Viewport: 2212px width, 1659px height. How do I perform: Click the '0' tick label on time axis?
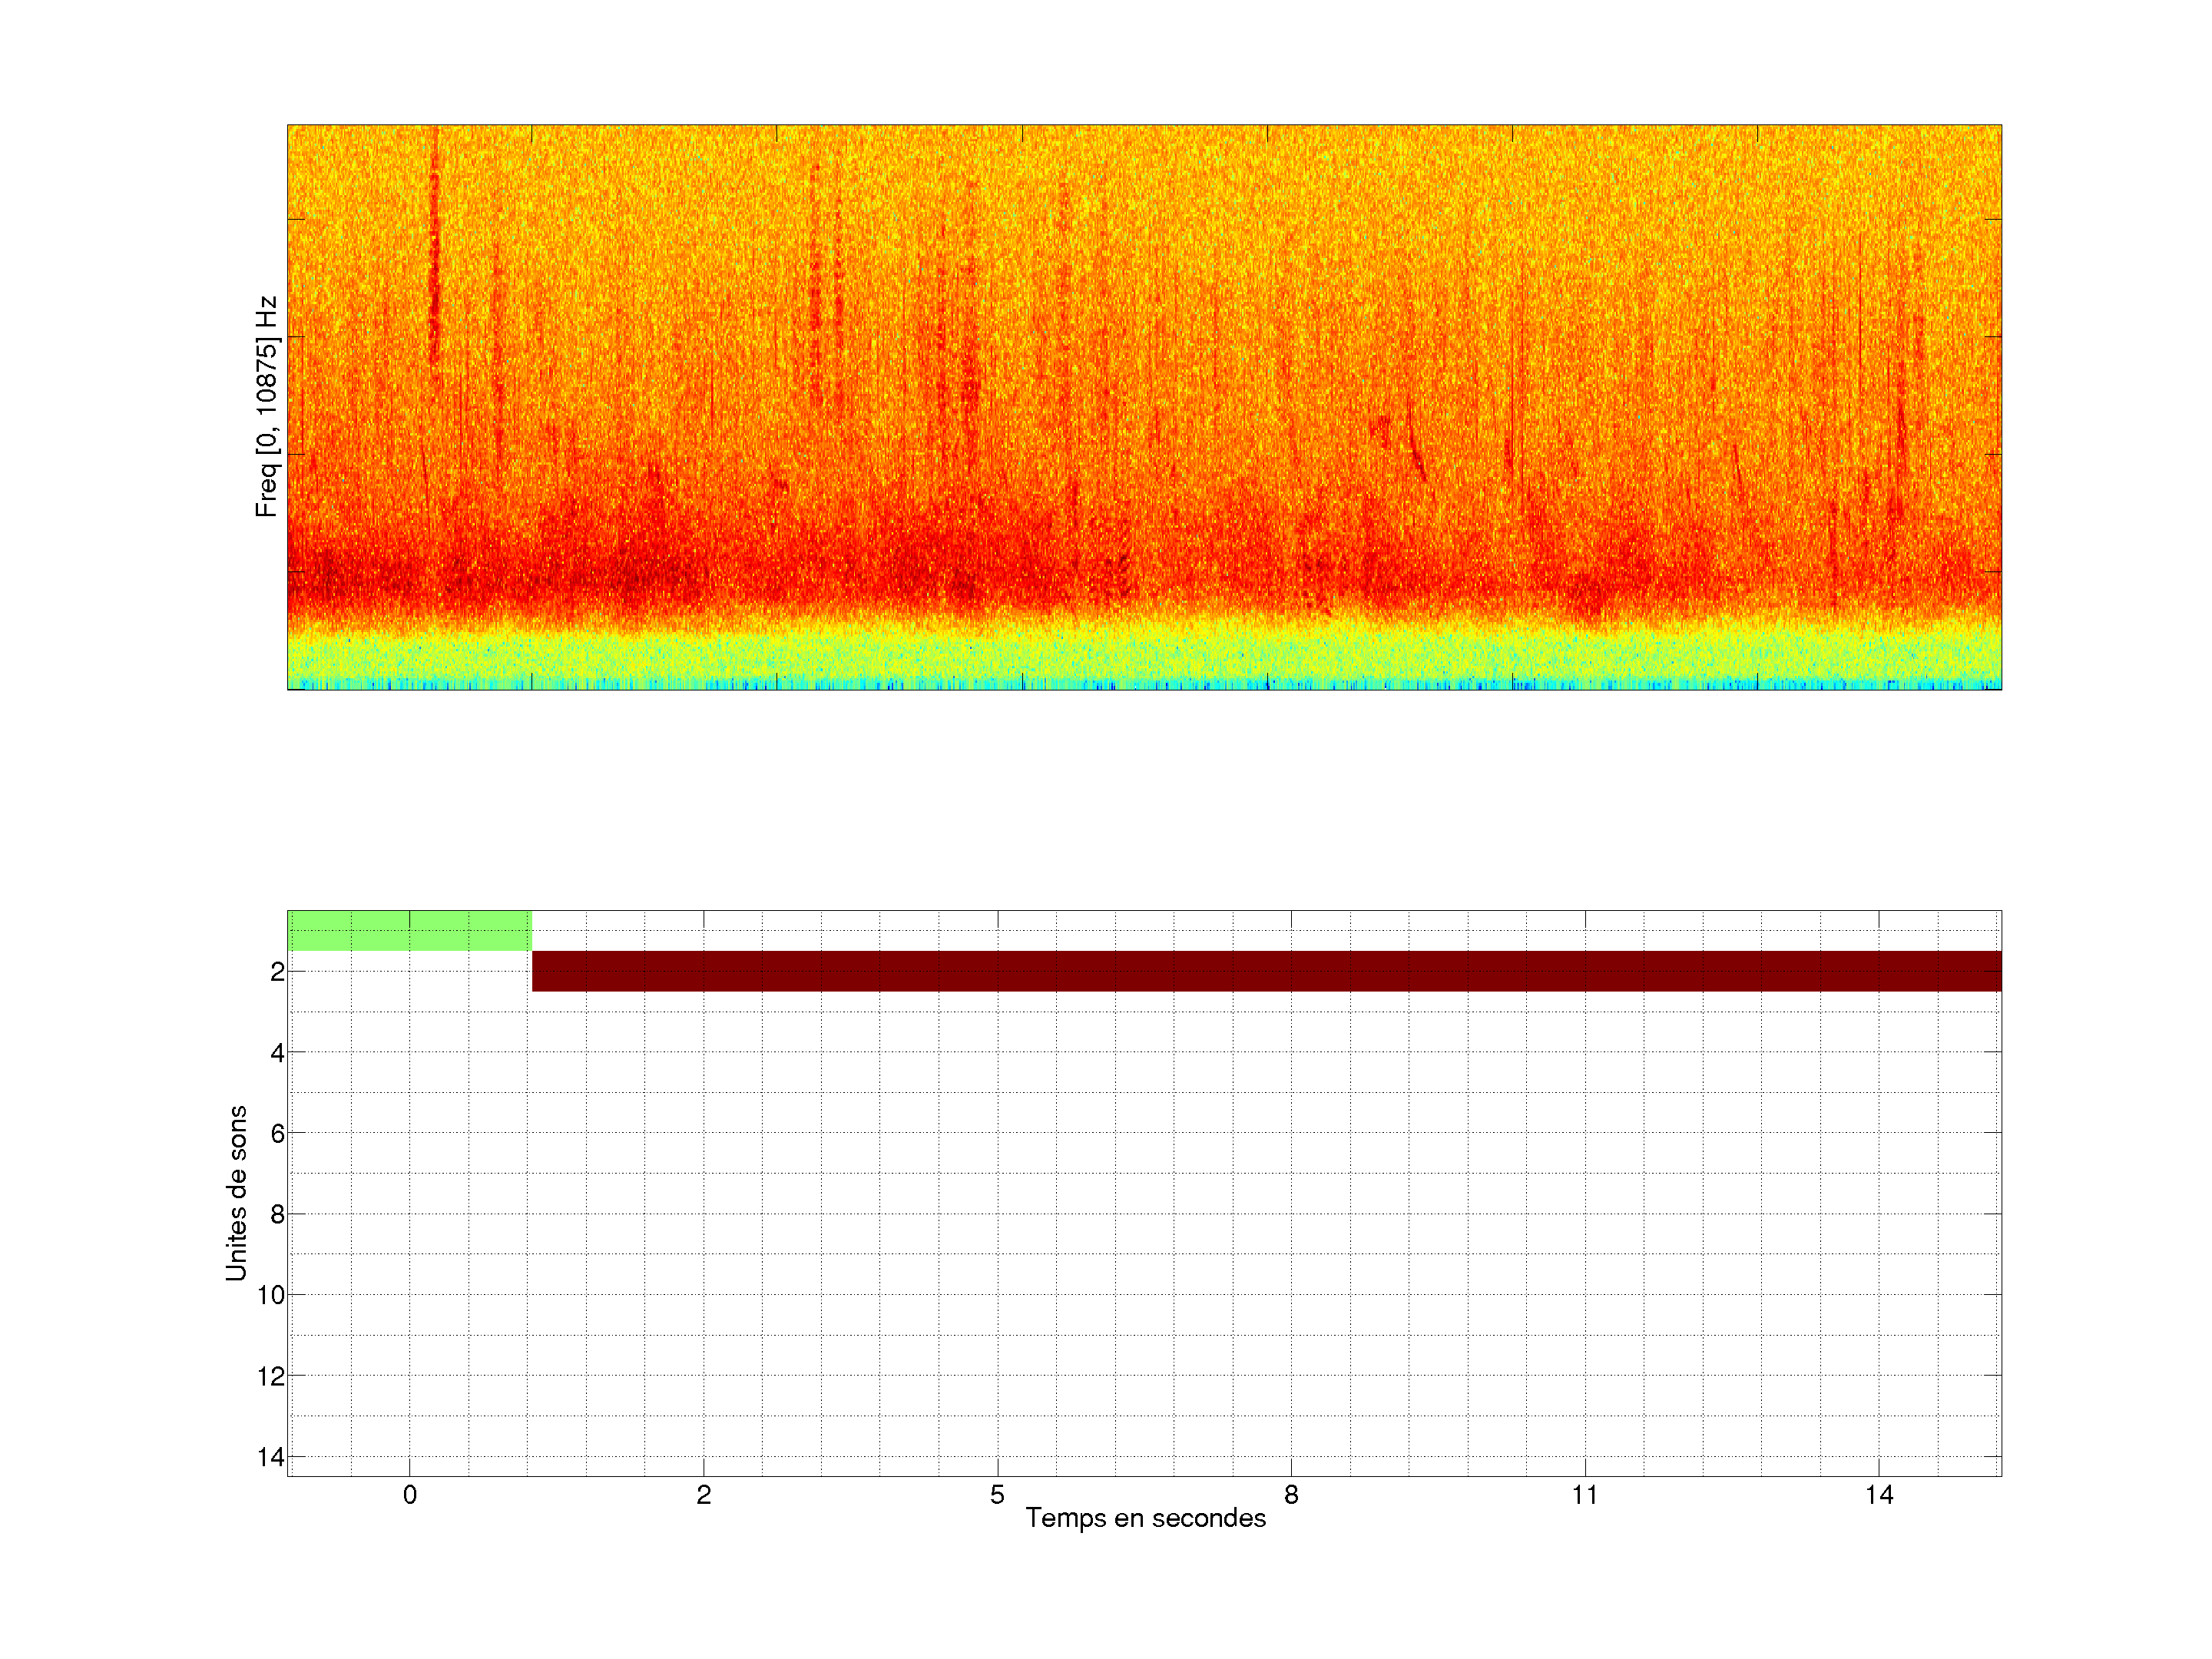[x=409, y=1495]
